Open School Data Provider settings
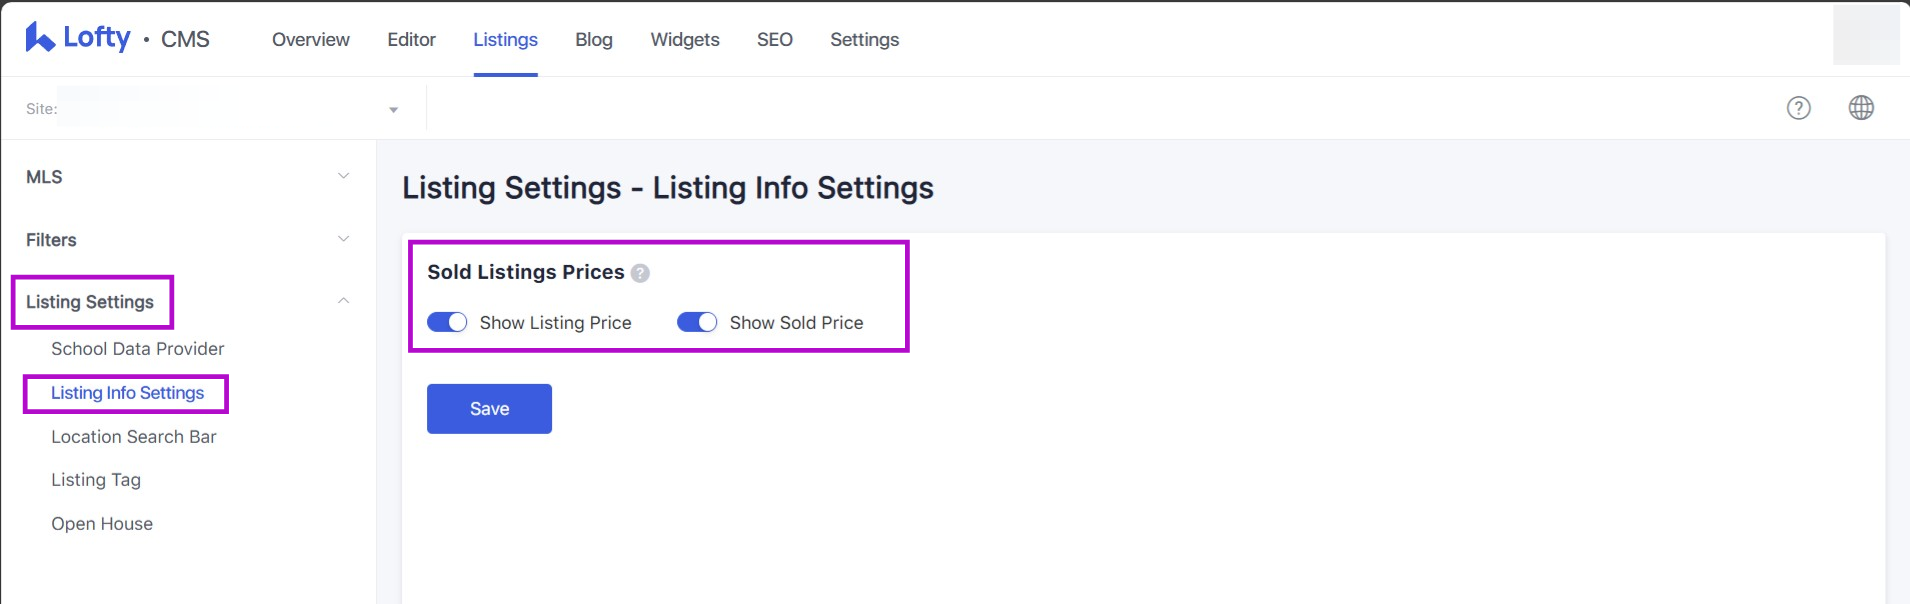Image resolution: width=1910 pixels, height=604 pixels. (137, 348)
